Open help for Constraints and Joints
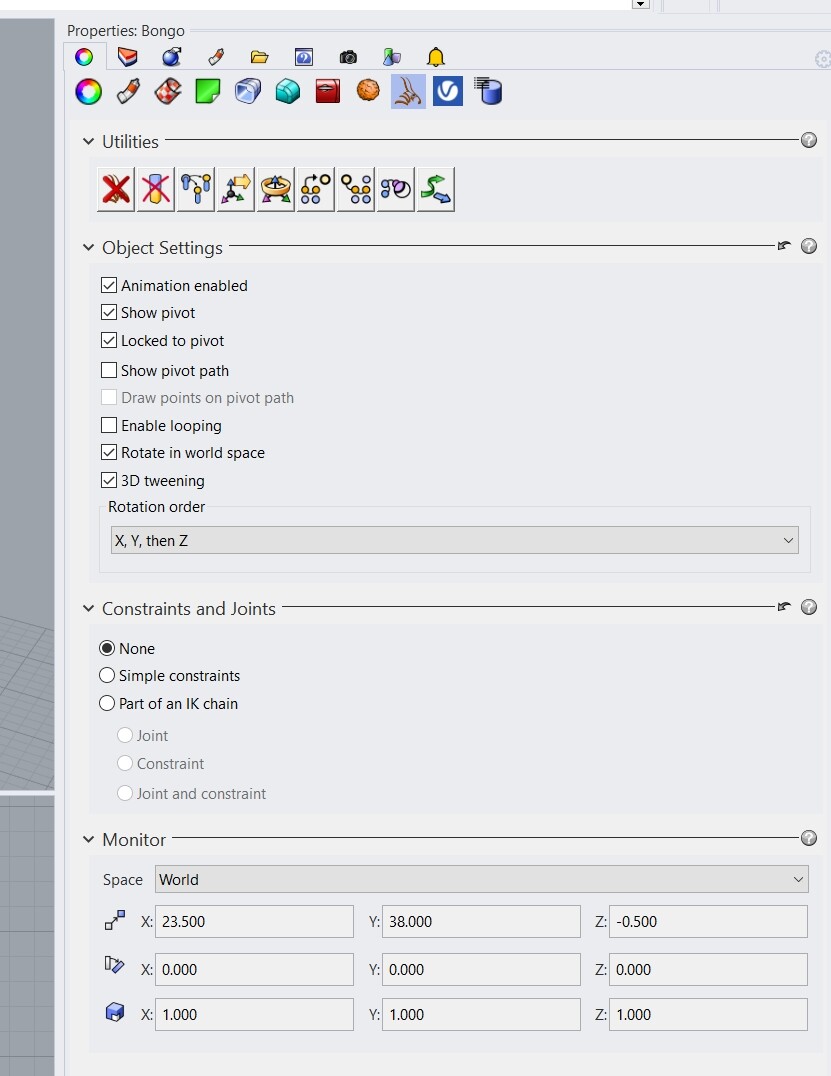Screen dimensions: 831x1076 809,607
